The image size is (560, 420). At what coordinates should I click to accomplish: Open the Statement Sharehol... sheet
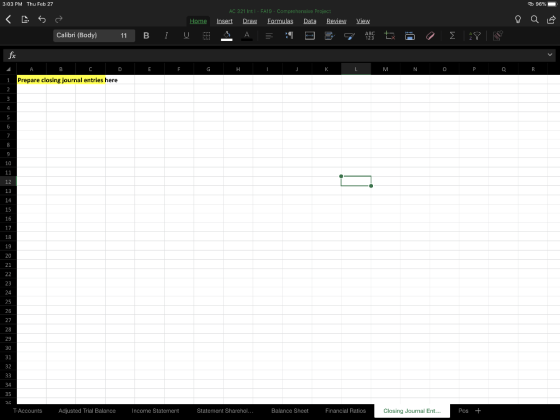pyautogui.click(x=225, y=411)
